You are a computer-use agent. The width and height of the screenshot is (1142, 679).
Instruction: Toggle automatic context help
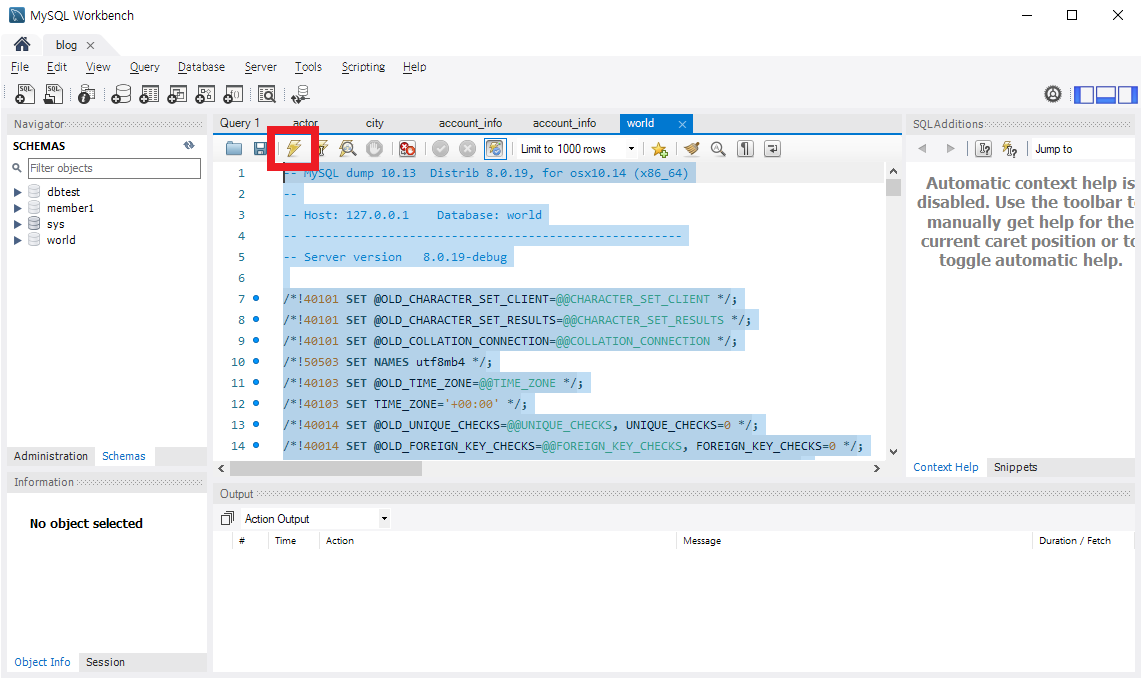[x=1009, y=149]
